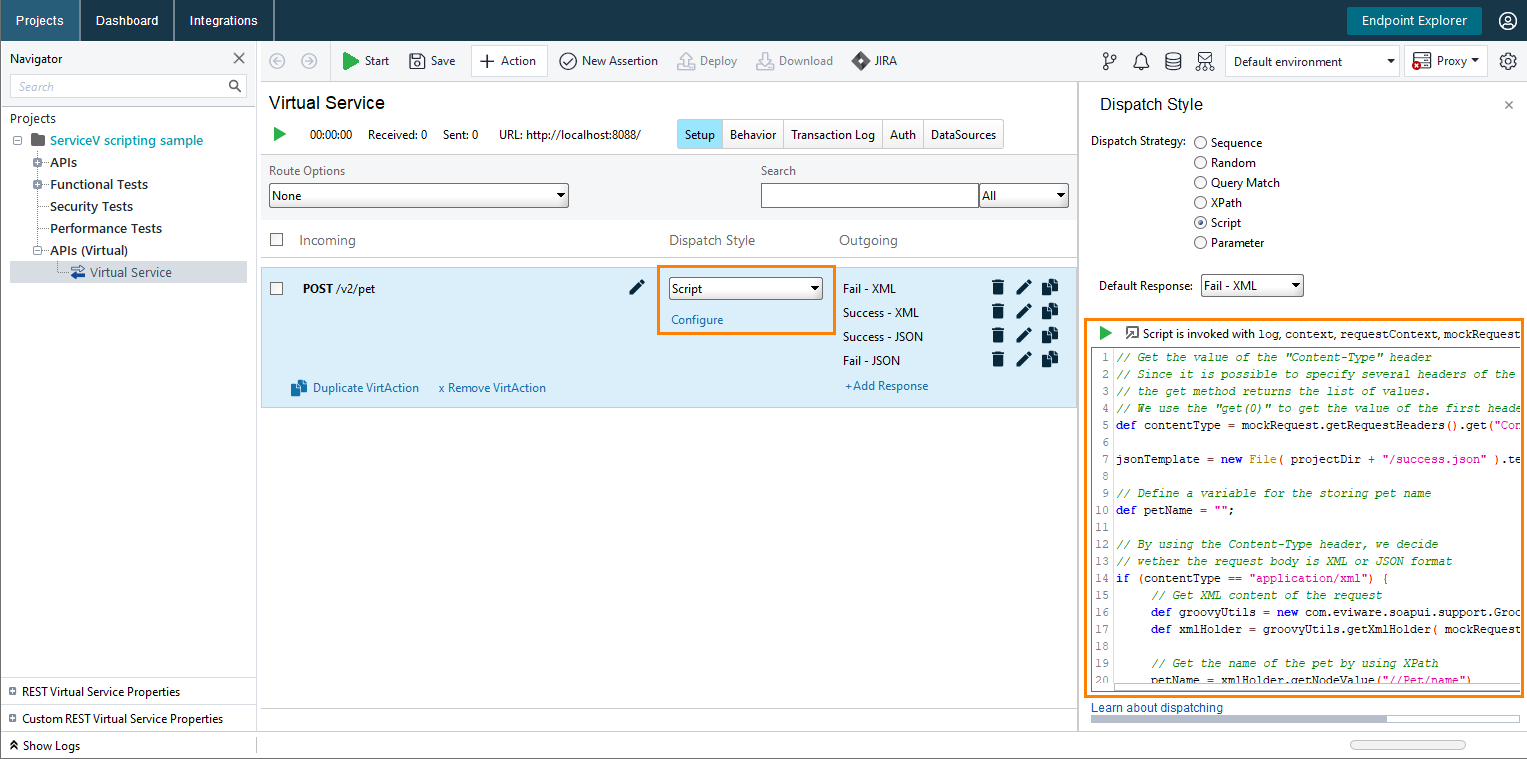Open the Integrations menu item
Viewport: 1527px width, 759px height.
[223, 20]
